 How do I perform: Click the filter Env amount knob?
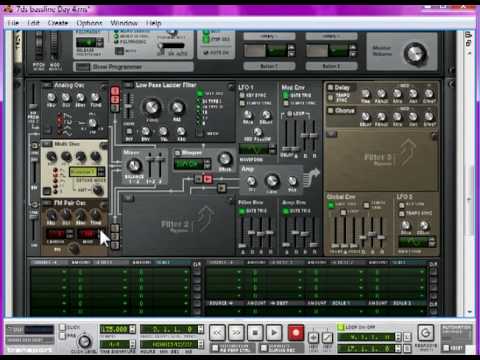point(146,131)
